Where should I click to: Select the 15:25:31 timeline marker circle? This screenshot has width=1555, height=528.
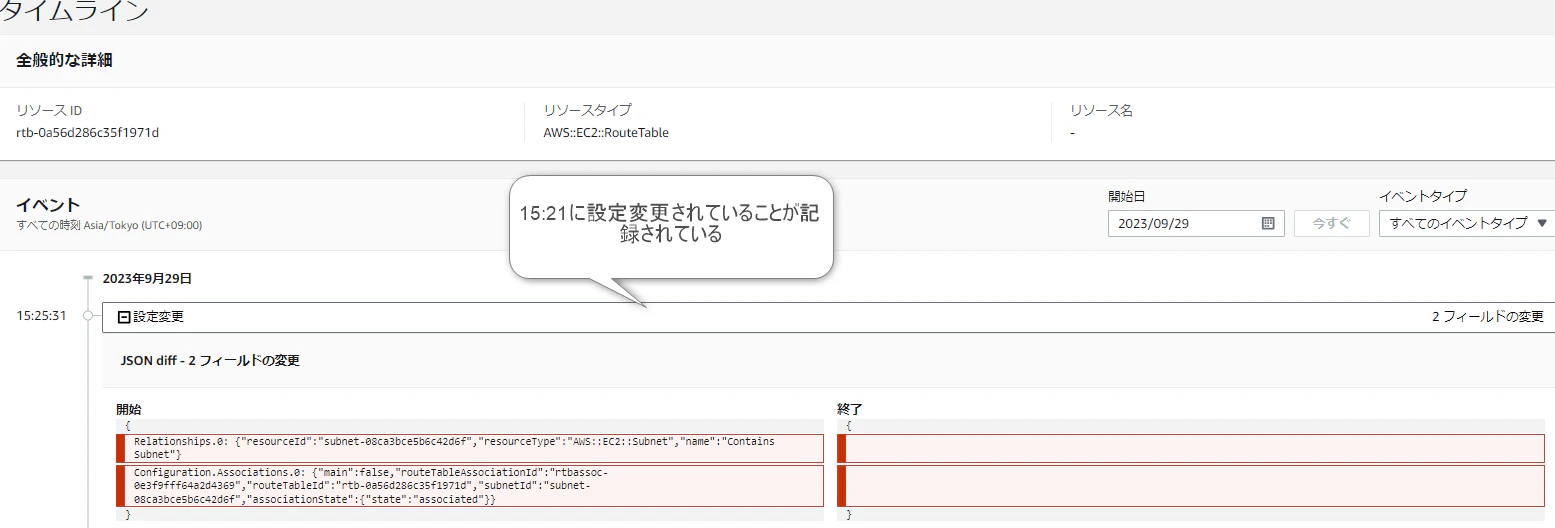click(88, 316)
